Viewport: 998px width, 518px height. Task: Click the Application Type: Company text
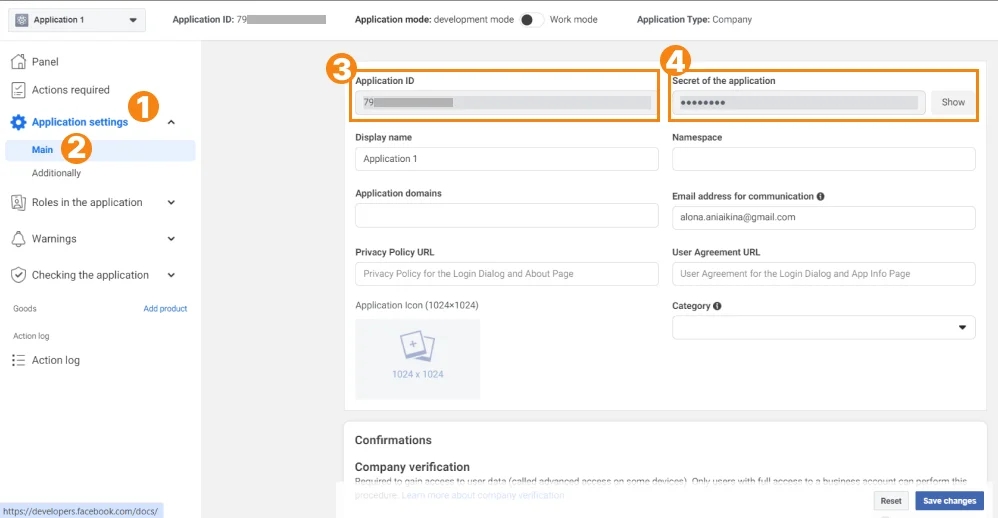[x=694, y=20]
